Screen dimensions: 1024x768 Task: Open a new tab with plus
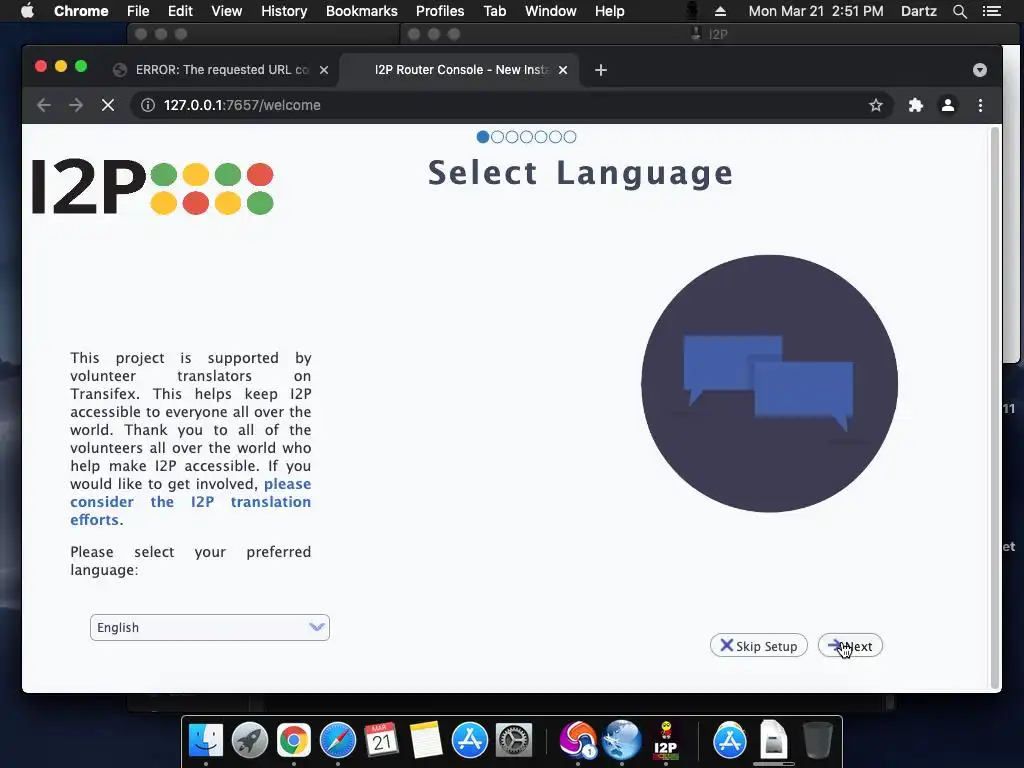coord(601,70)
